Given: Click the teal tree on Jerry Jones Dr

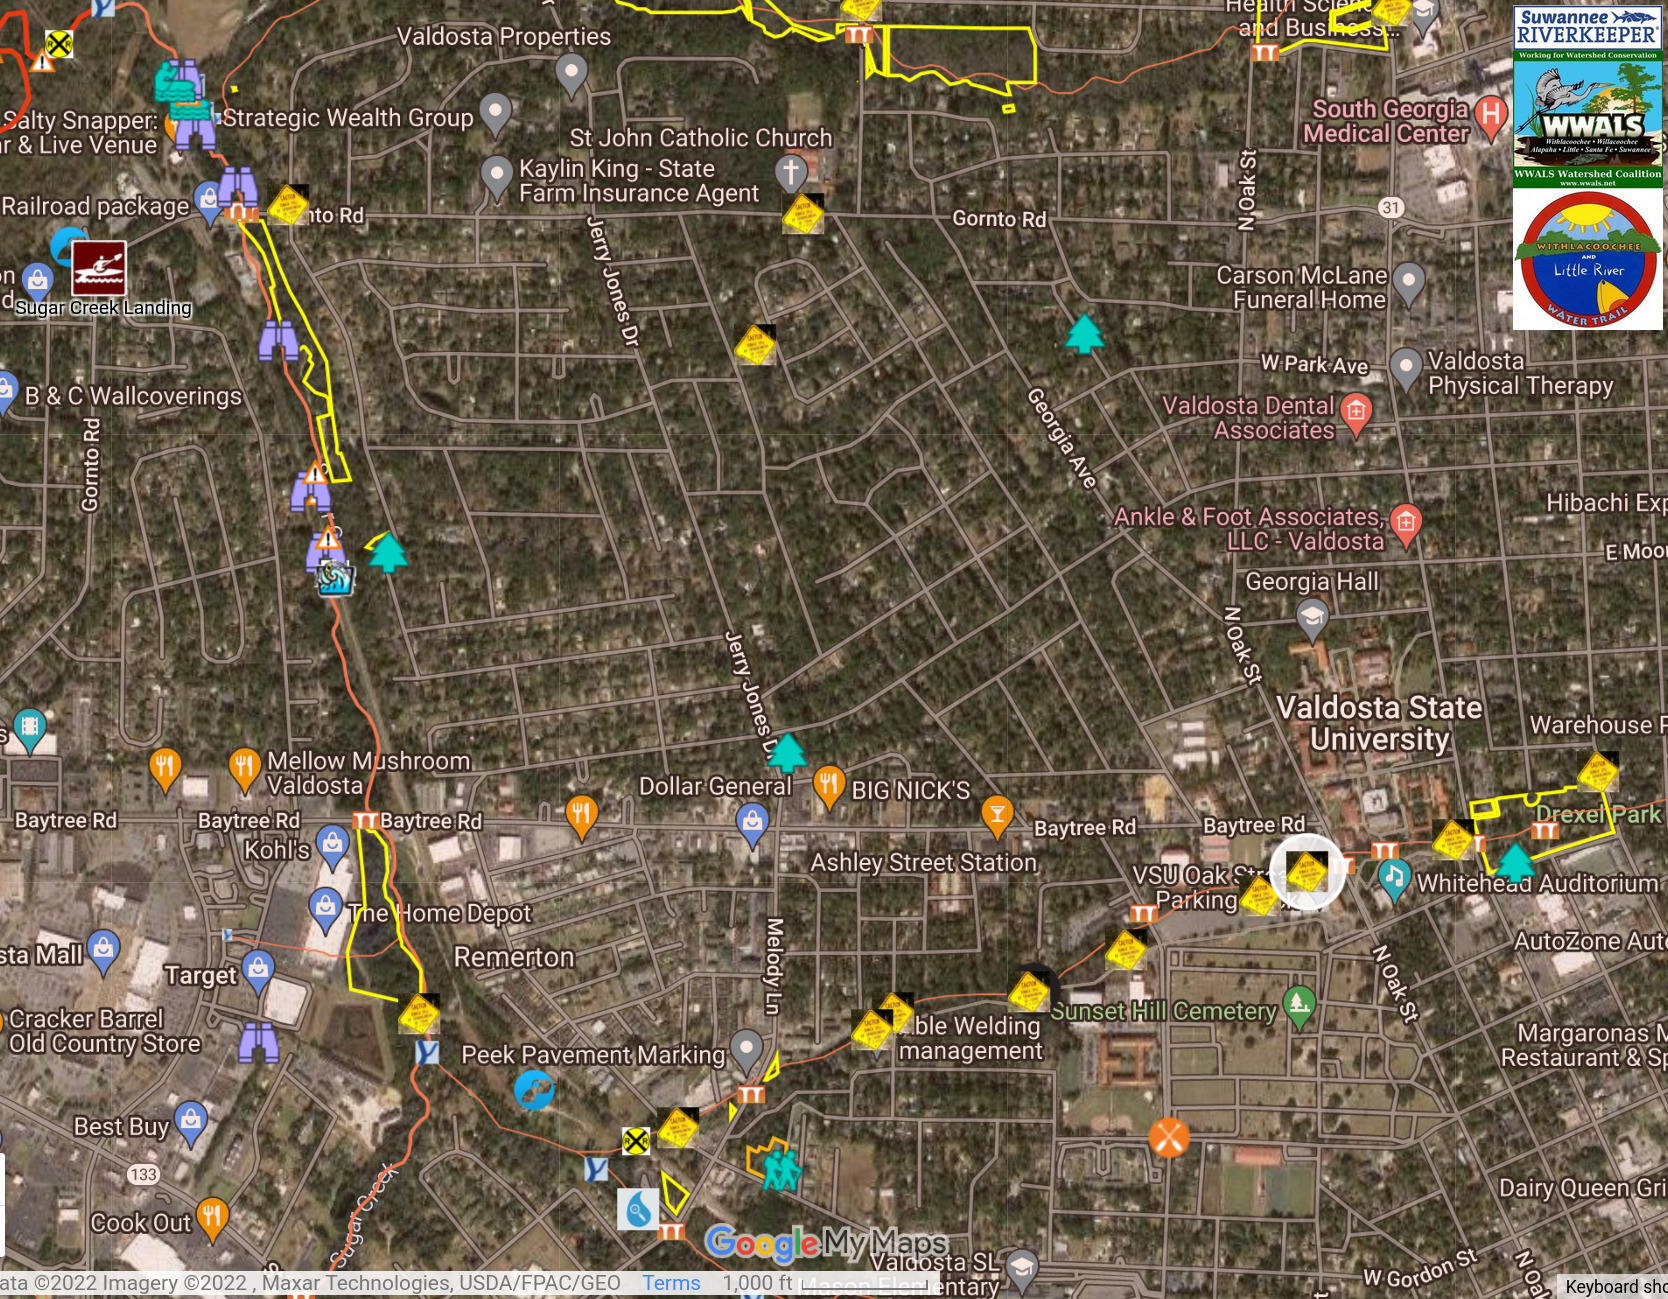Looking at the screenshot, I should click(x=786, y=753).
